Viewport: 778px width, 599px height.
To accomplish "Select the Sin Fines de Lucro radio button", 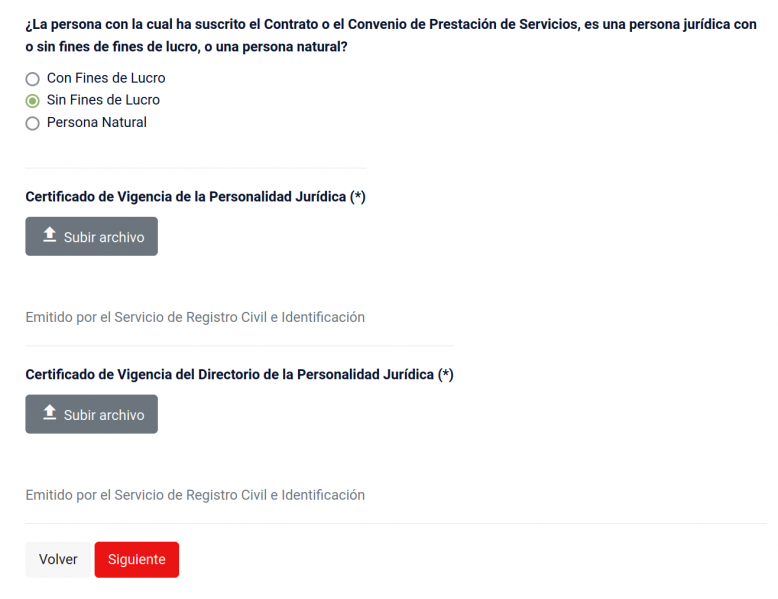I will [x=32, y=101].
